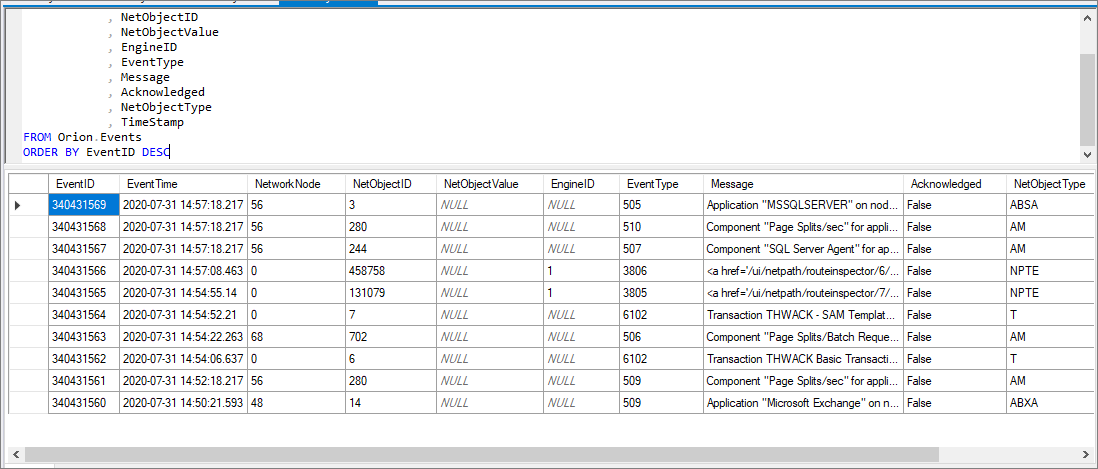Select EventID cell 340431567
Image resolution: width=1098 pixels, height=469 pixels.
pos(84,248)
